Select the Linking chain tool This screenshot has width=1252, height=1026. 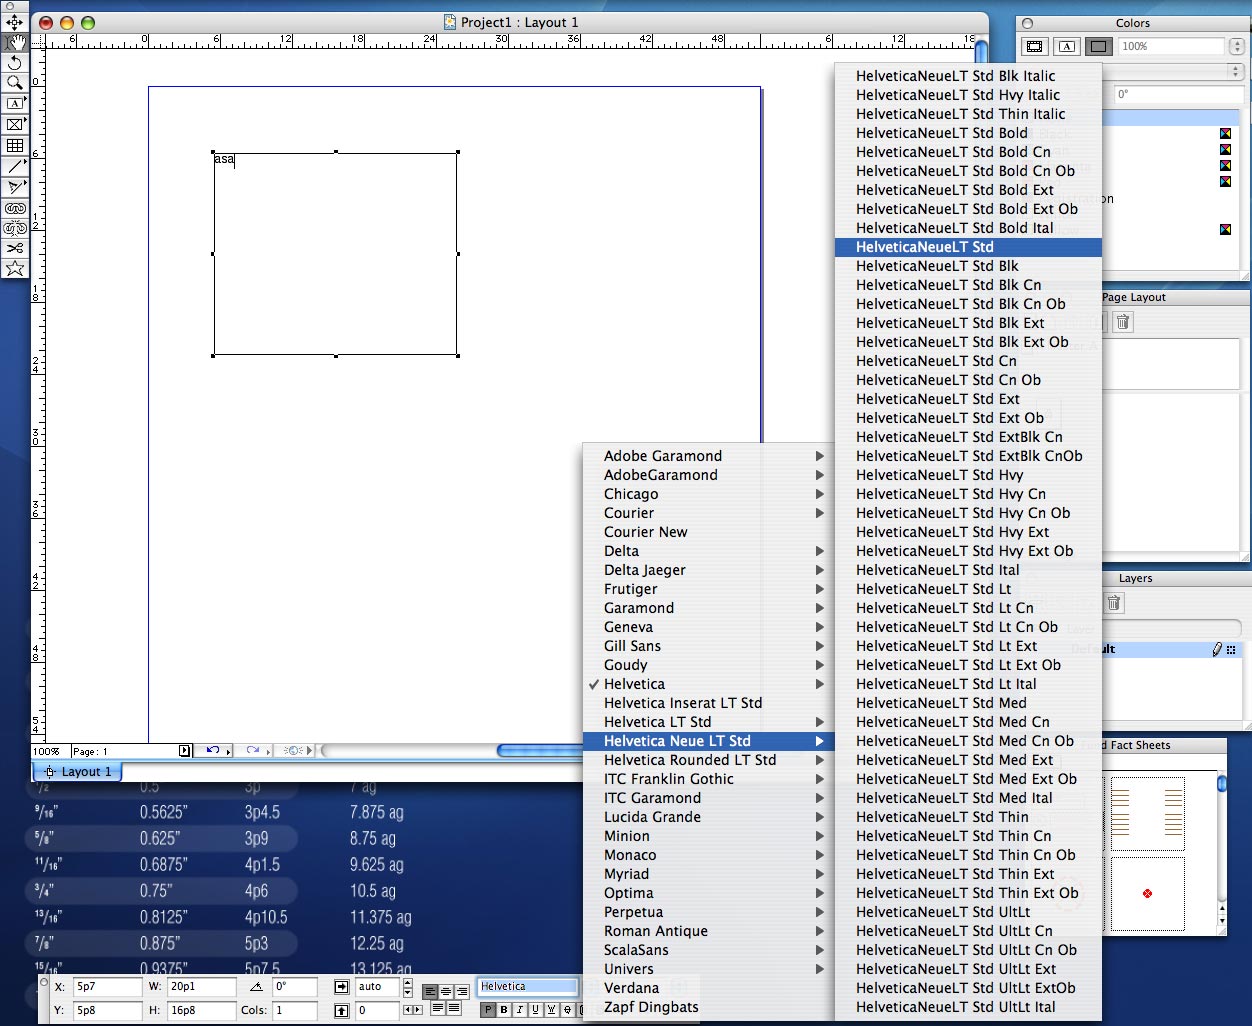click(x=15, y=208)
